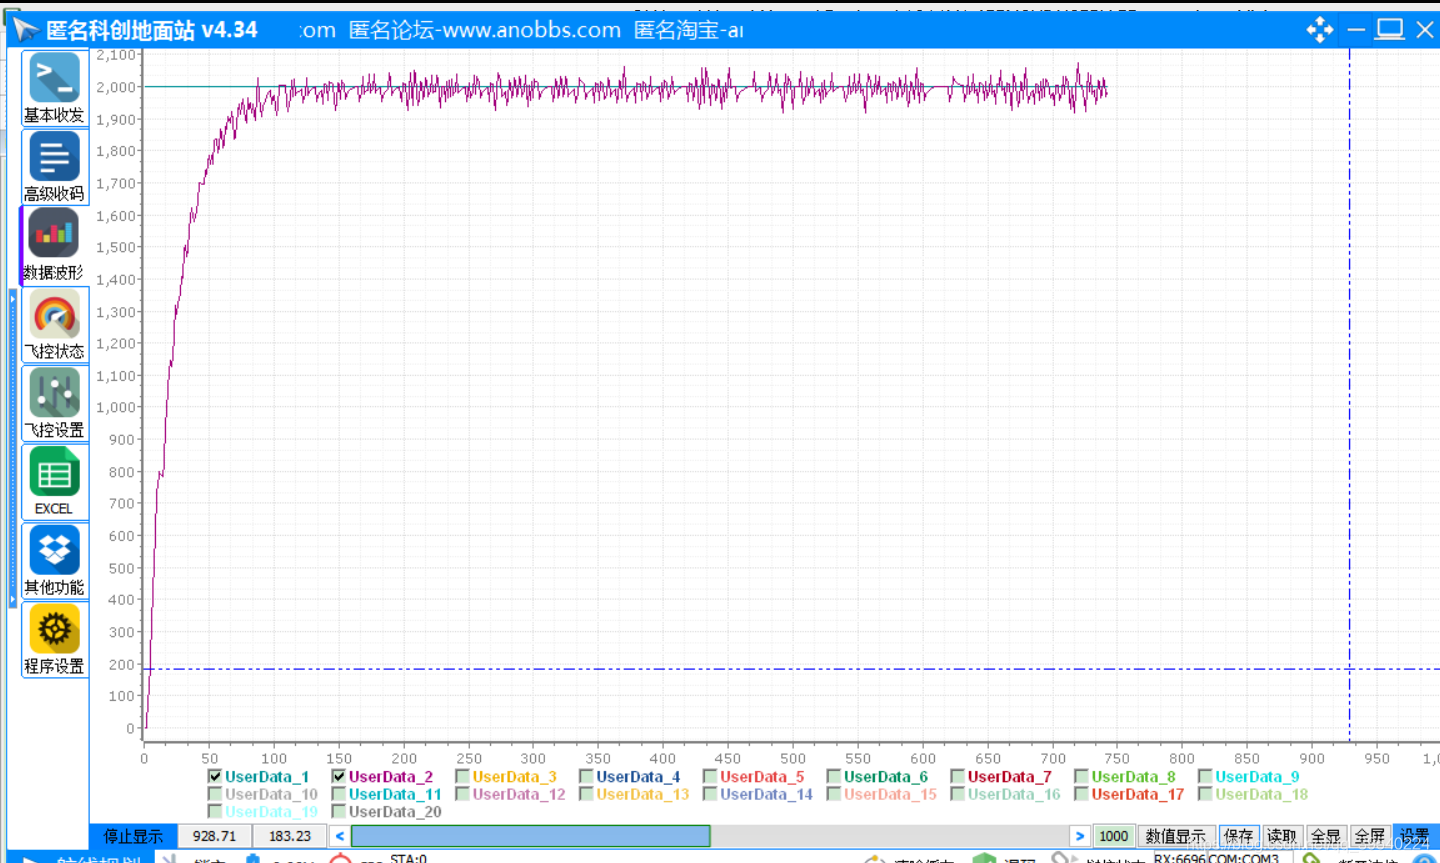Click the 设置 waveform settings button

1414,836
